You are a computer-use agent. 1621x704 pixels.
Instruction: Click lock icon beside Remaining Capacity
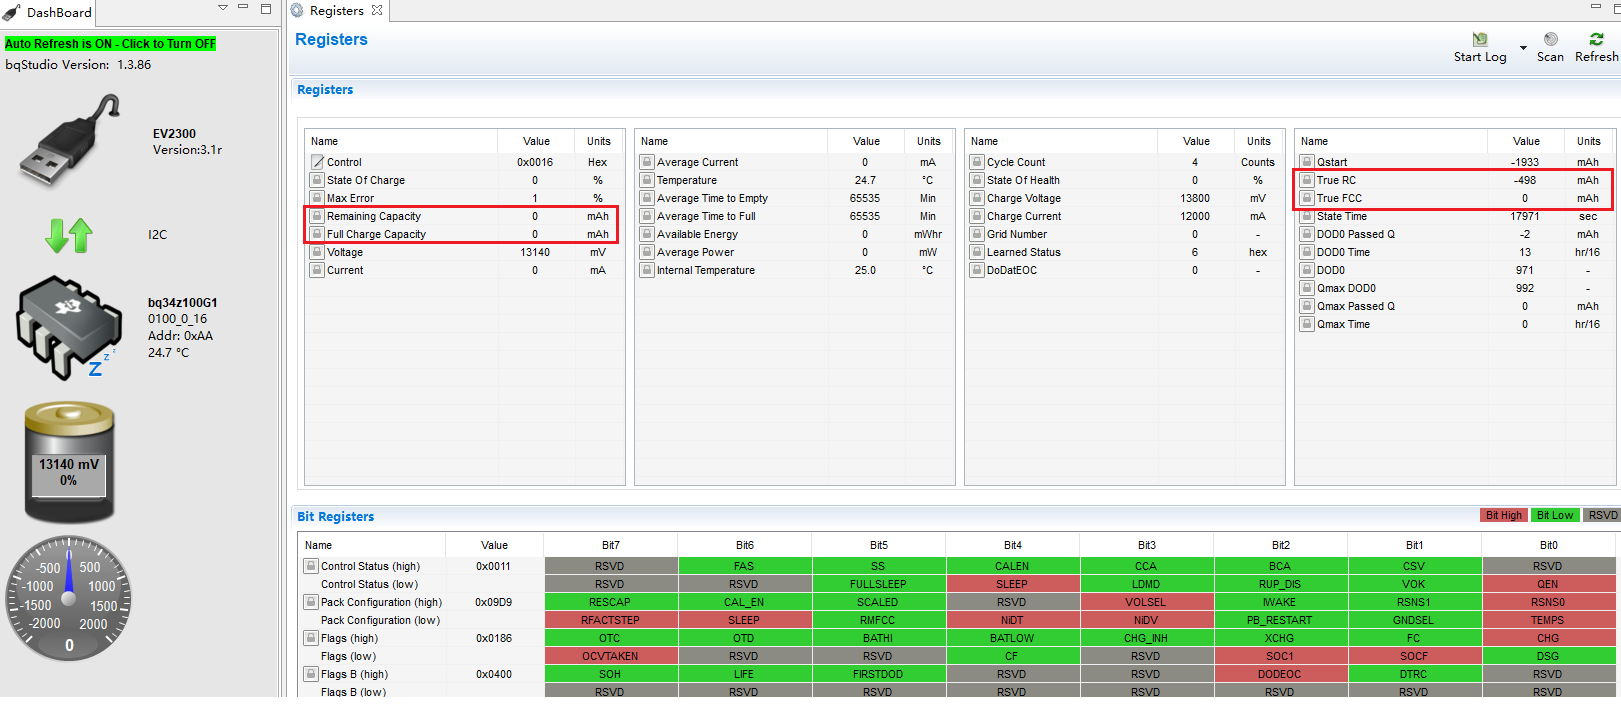click(317, 216)
